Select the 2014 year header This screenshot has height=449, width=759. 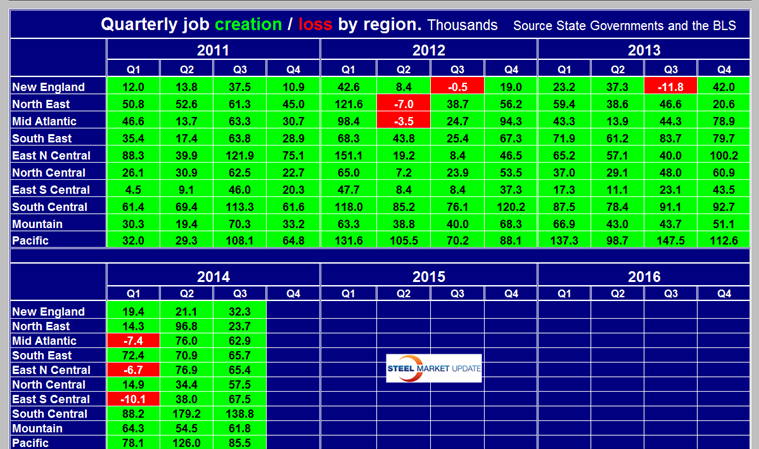(211, 276)
